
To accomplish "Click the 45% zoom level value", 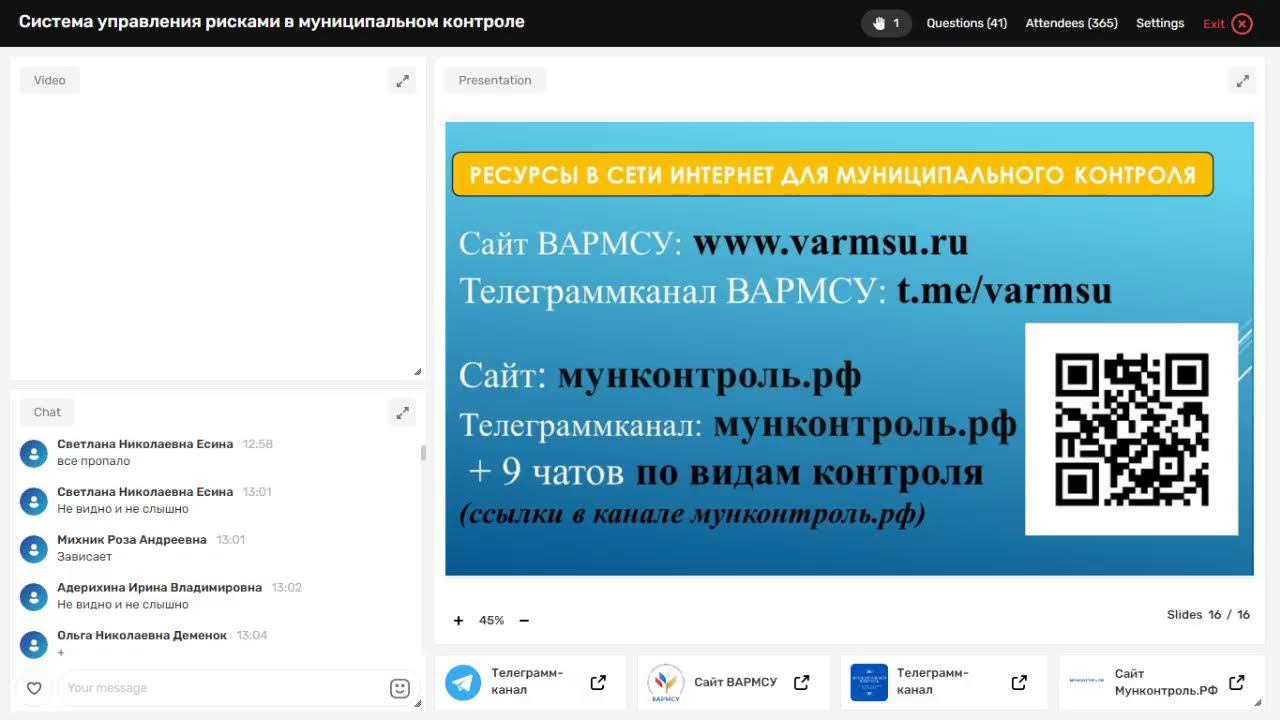I will [491, 620].
